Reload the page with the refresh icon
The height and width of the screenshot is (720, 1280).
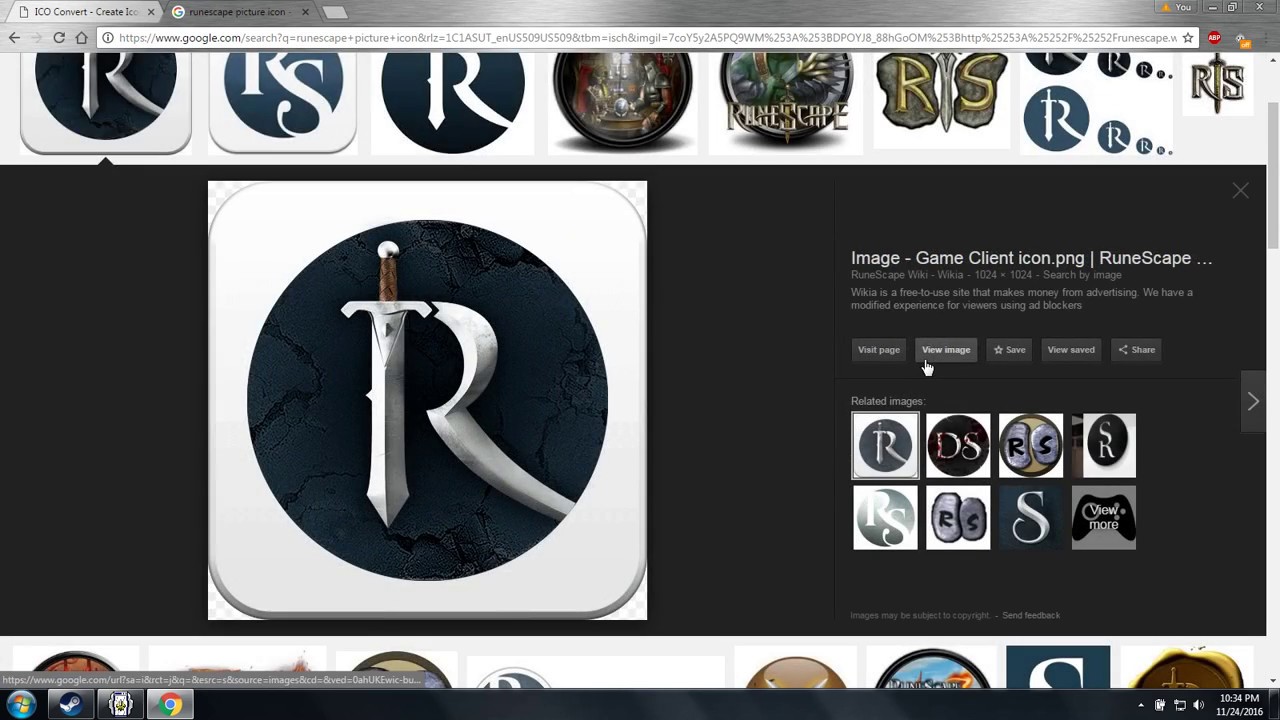tap(58, 37)
